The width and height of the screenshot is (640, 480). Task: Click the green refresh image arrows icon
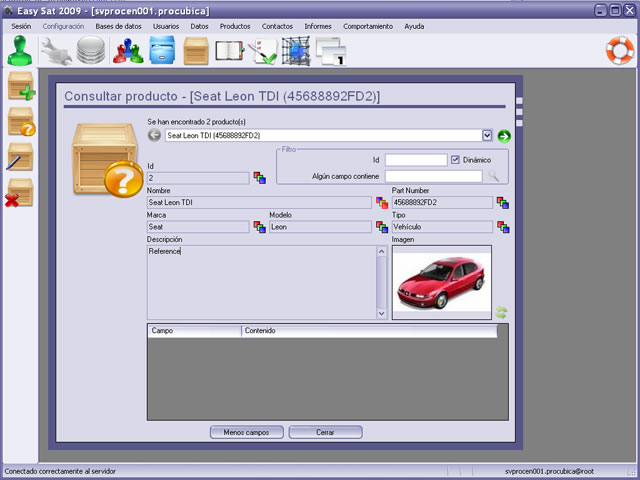(502, 313)
